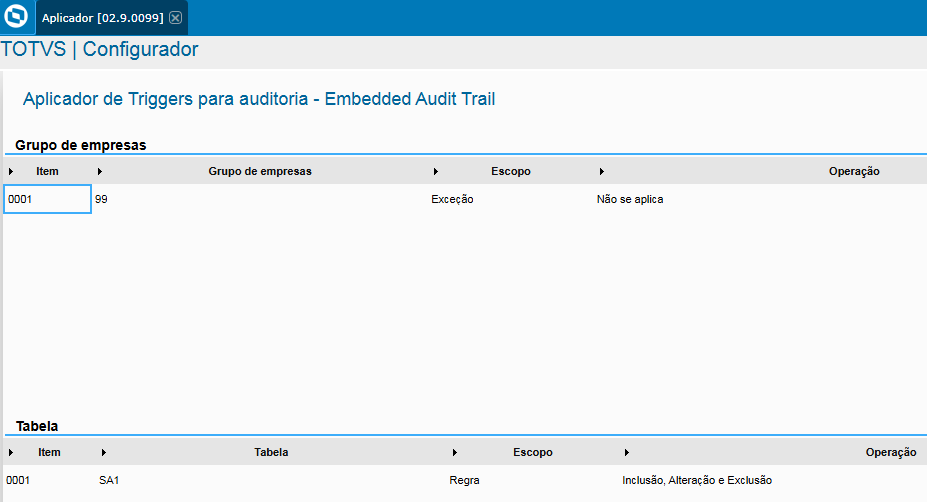Select the 0001 cell in Tabela grid
This screenshot has height=502, width=927.
pos(18,480)
